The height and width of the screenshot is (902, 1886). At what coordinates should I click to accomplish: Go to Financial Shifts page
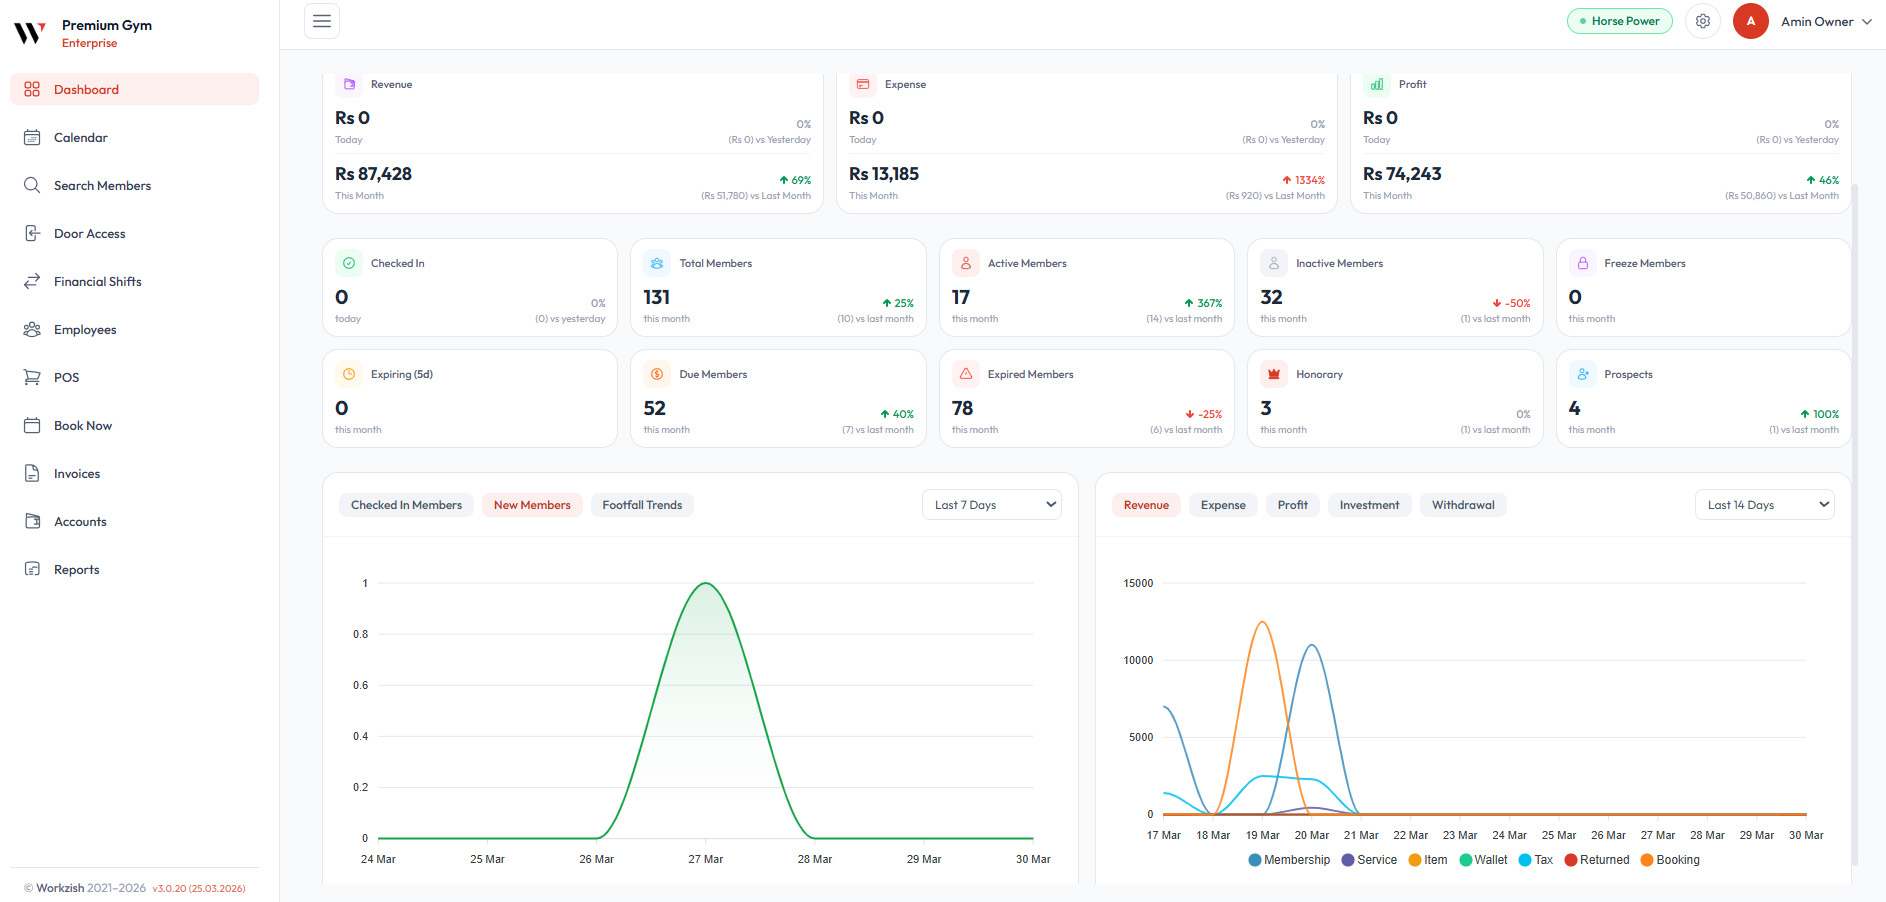coord(134,281)
